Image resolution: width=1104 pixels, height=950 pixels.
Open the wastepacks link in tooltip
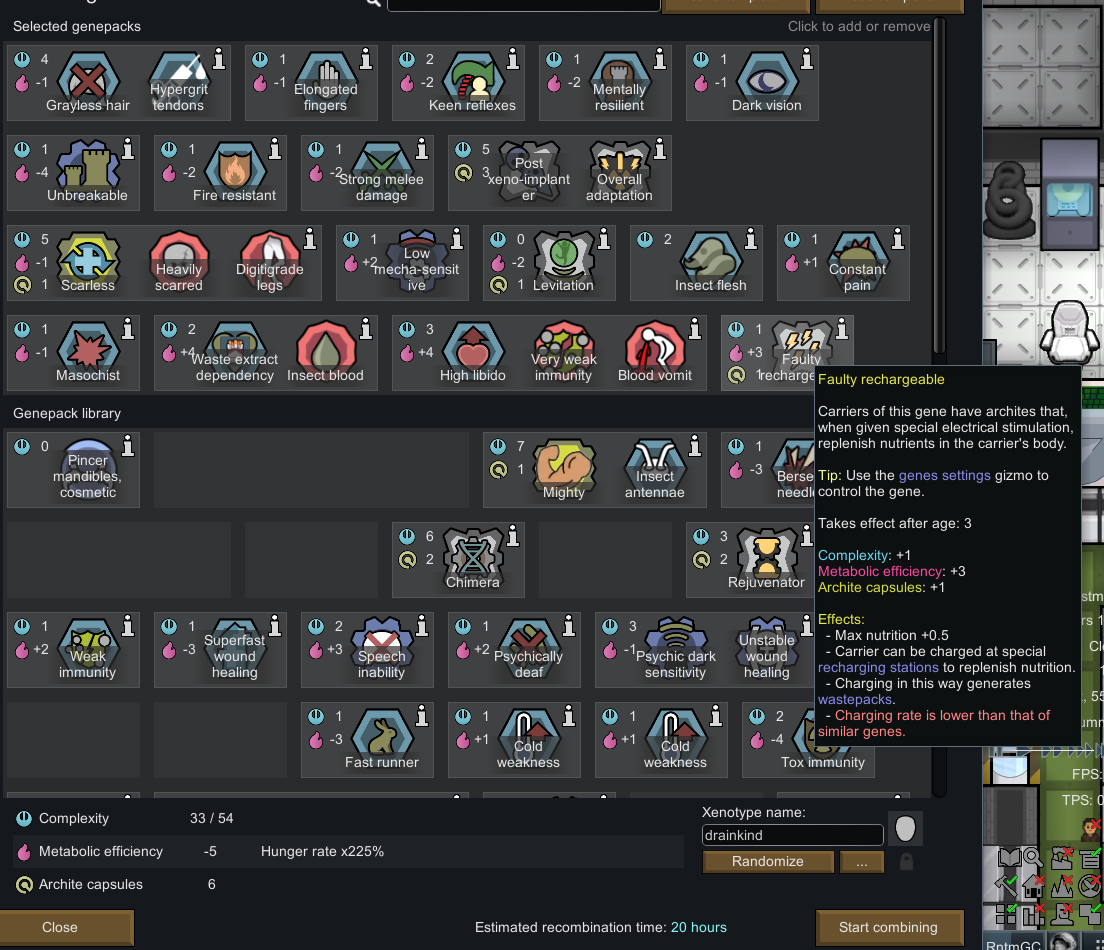click(x=855, y=700)
